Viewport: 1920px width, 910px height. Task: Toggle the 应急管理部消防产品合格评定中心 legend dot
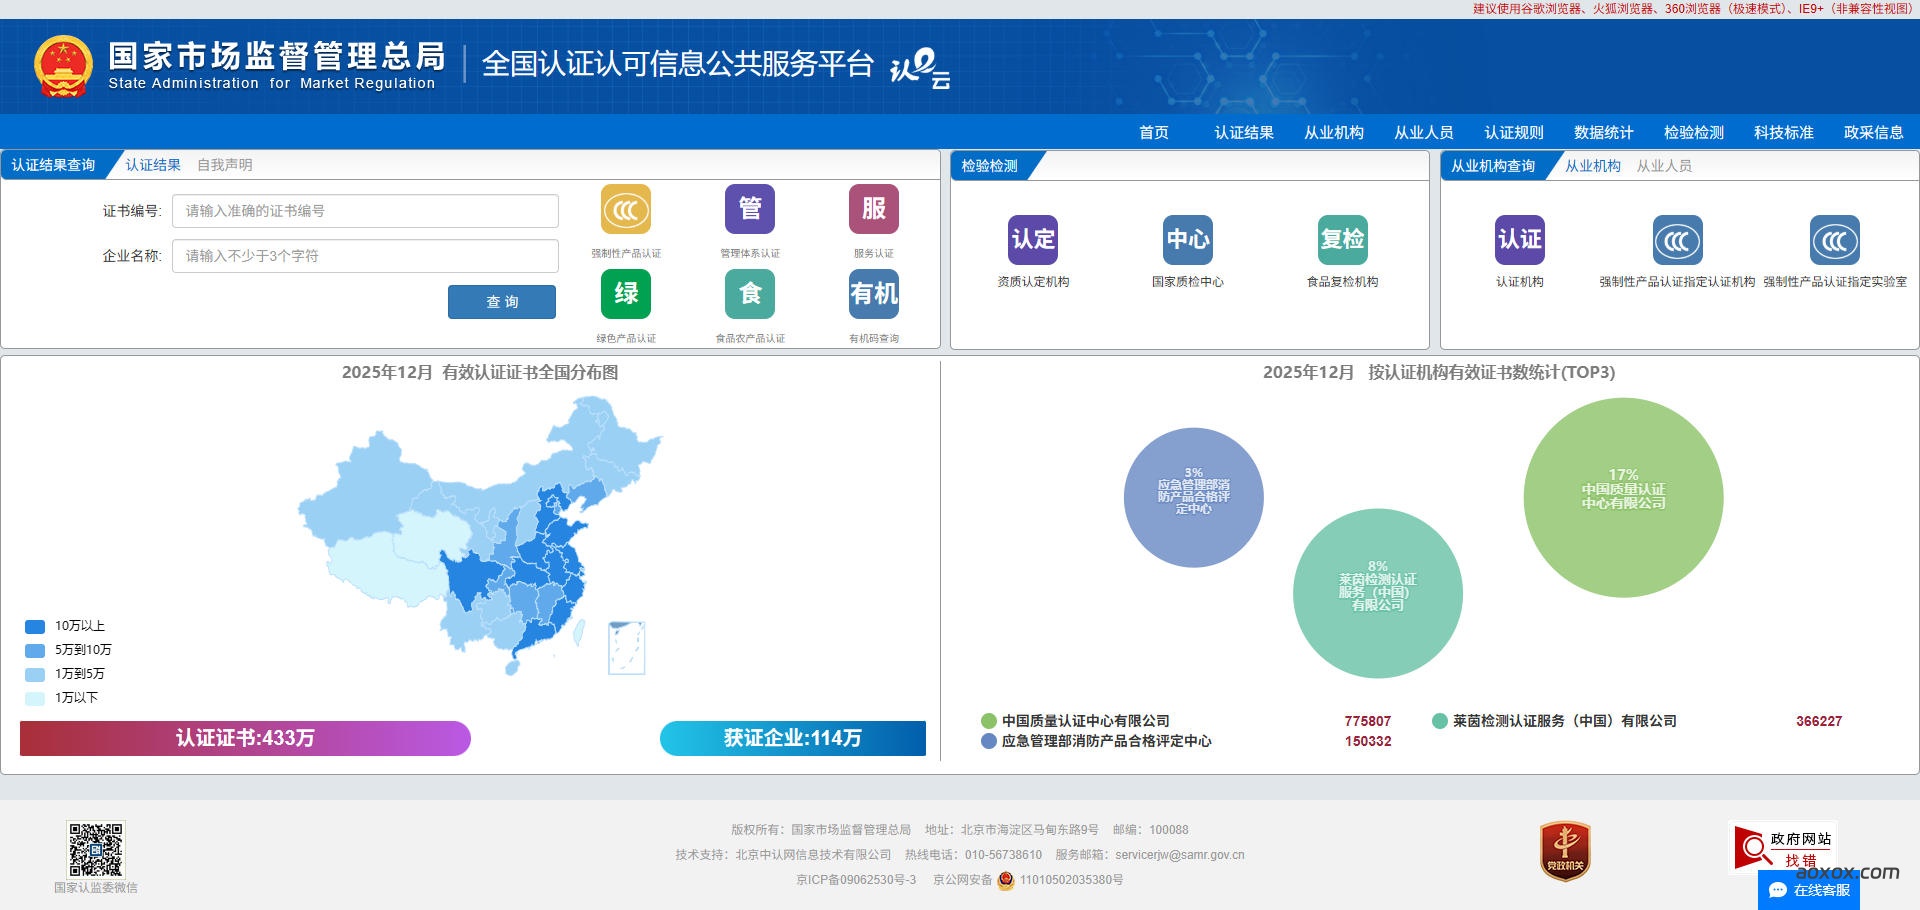click(x=990, y=741)
